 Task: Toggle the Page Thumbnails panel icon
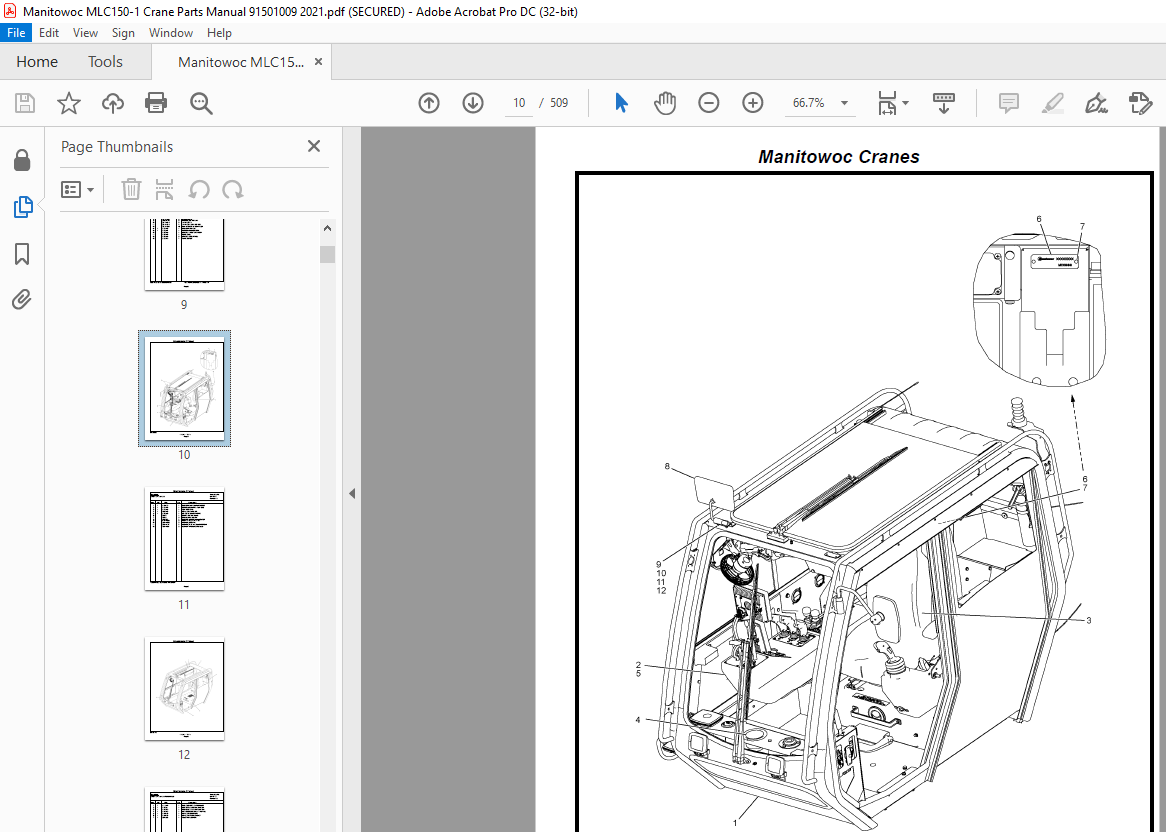[x=22, y=207]
